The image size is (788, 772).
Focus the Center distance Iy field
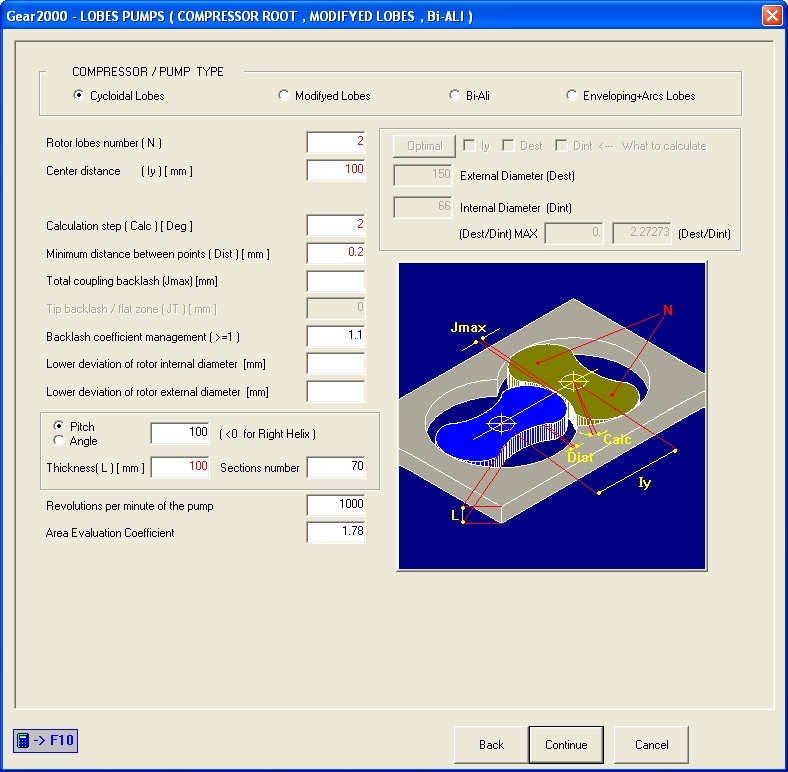click(x=336, y=170)
